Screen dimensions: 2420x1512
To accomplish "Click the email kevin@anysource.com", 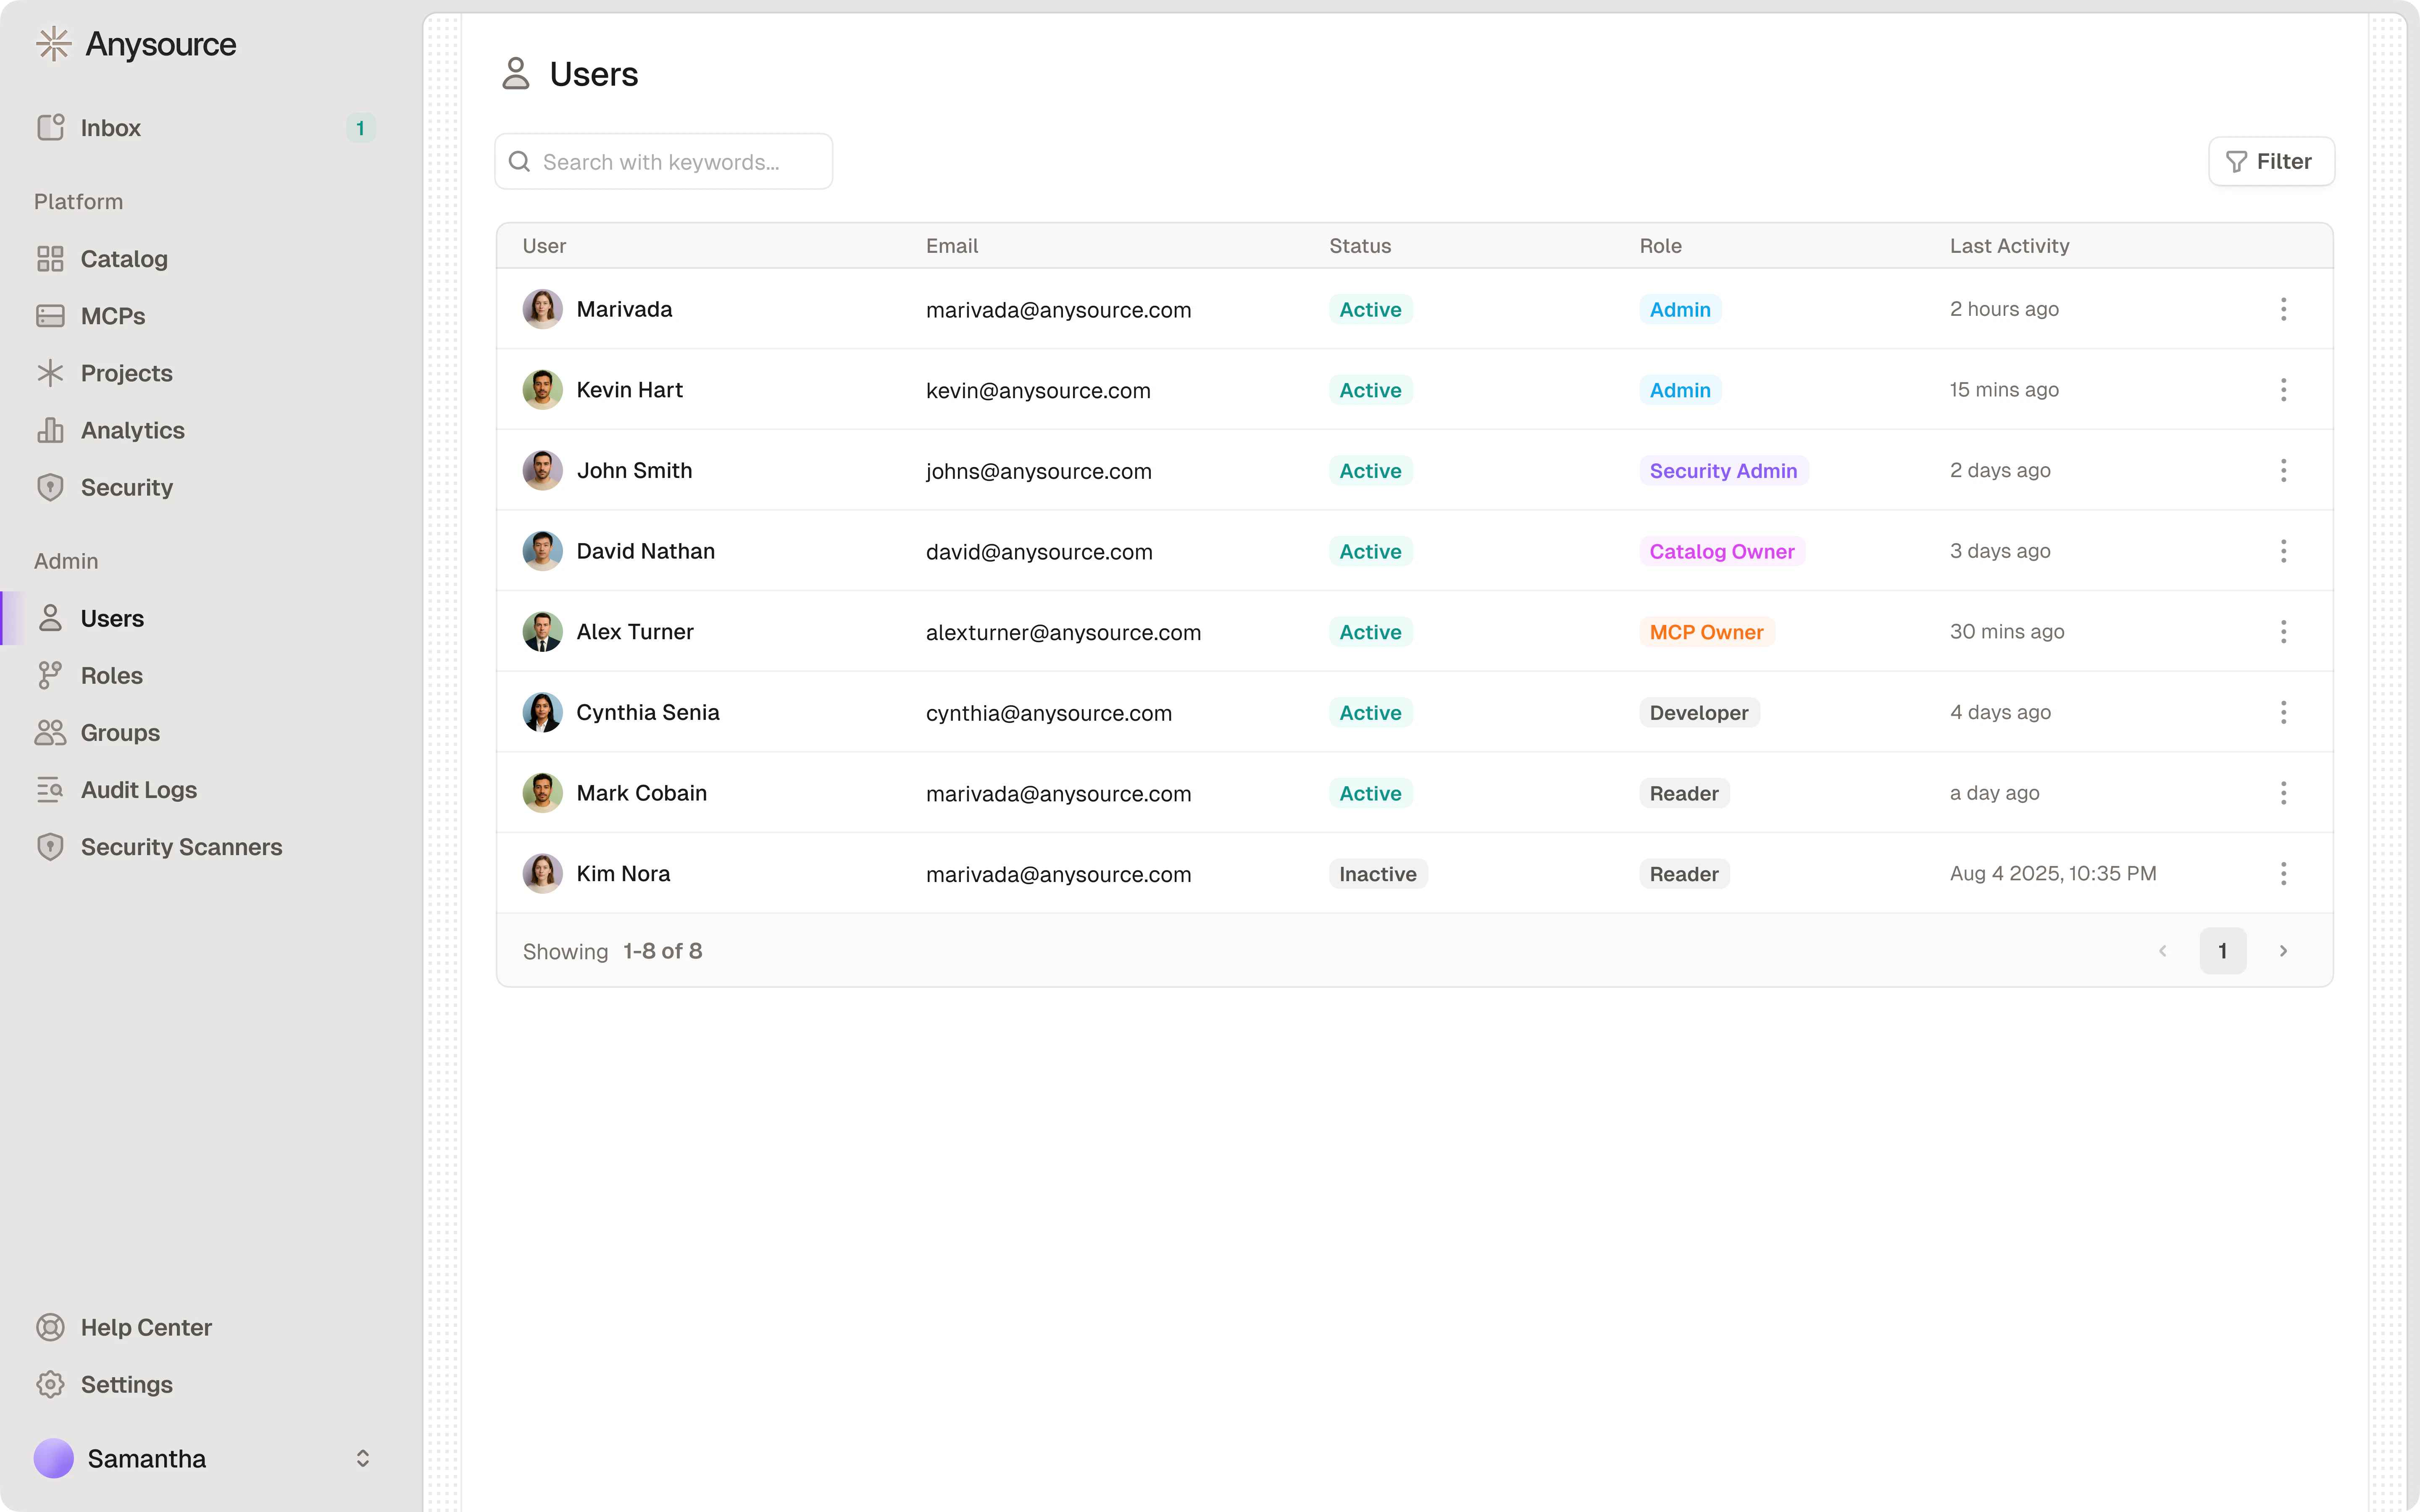I will (x=1038, y=390).
